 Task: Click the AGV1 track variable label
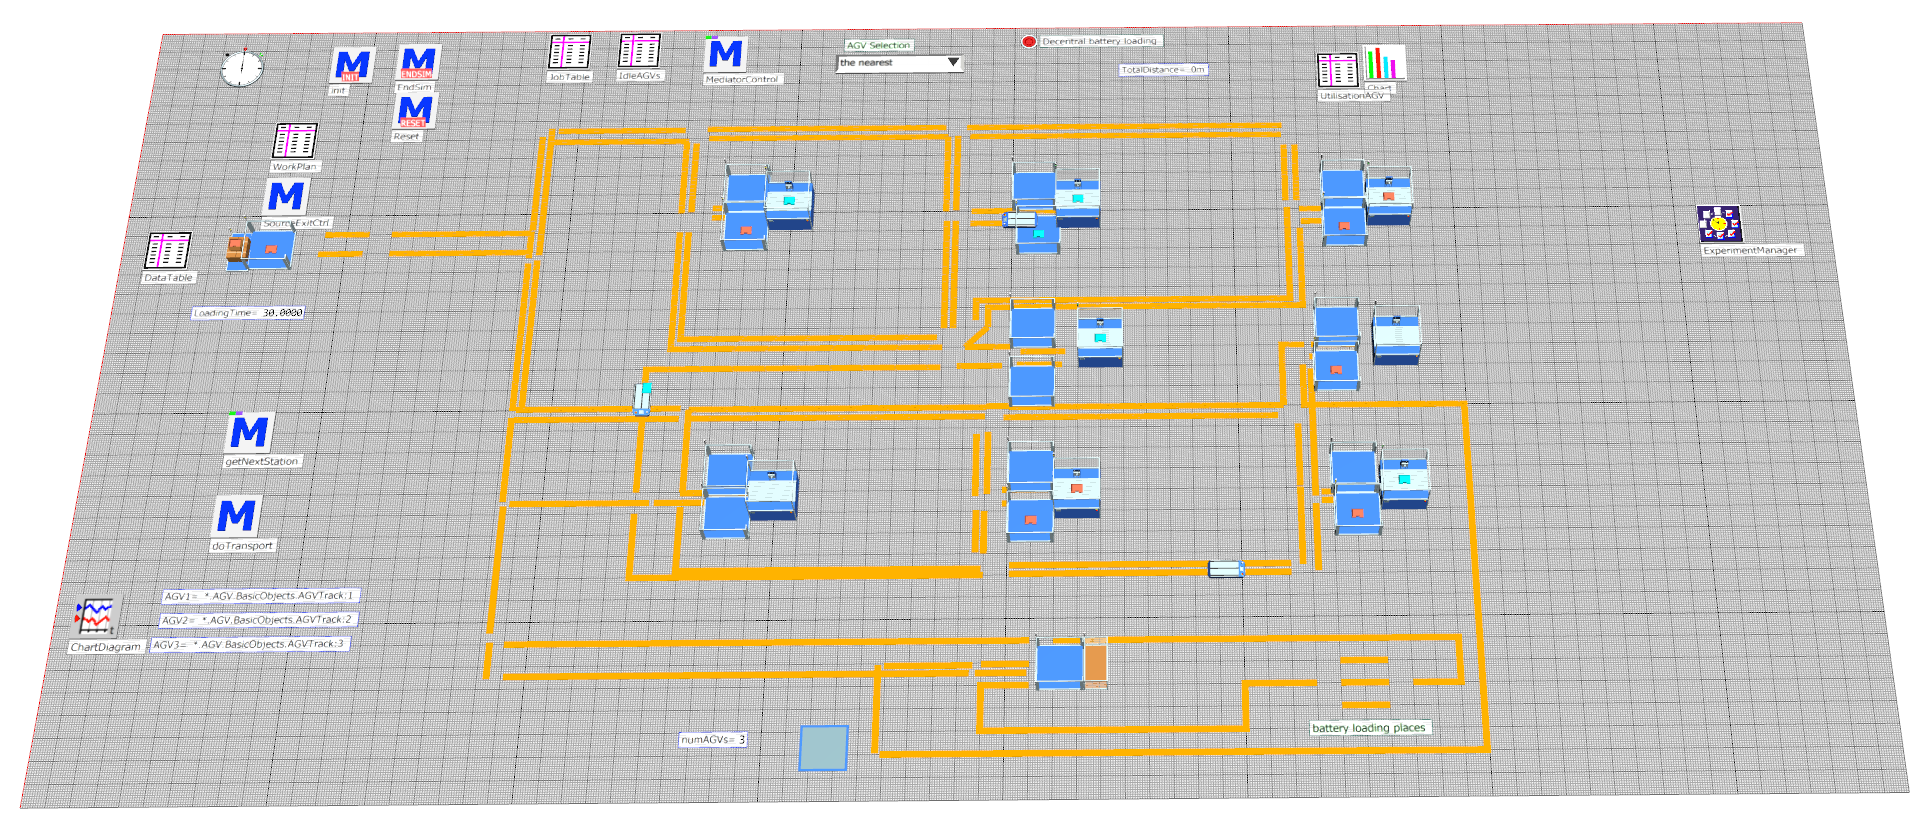click(259, 596)
